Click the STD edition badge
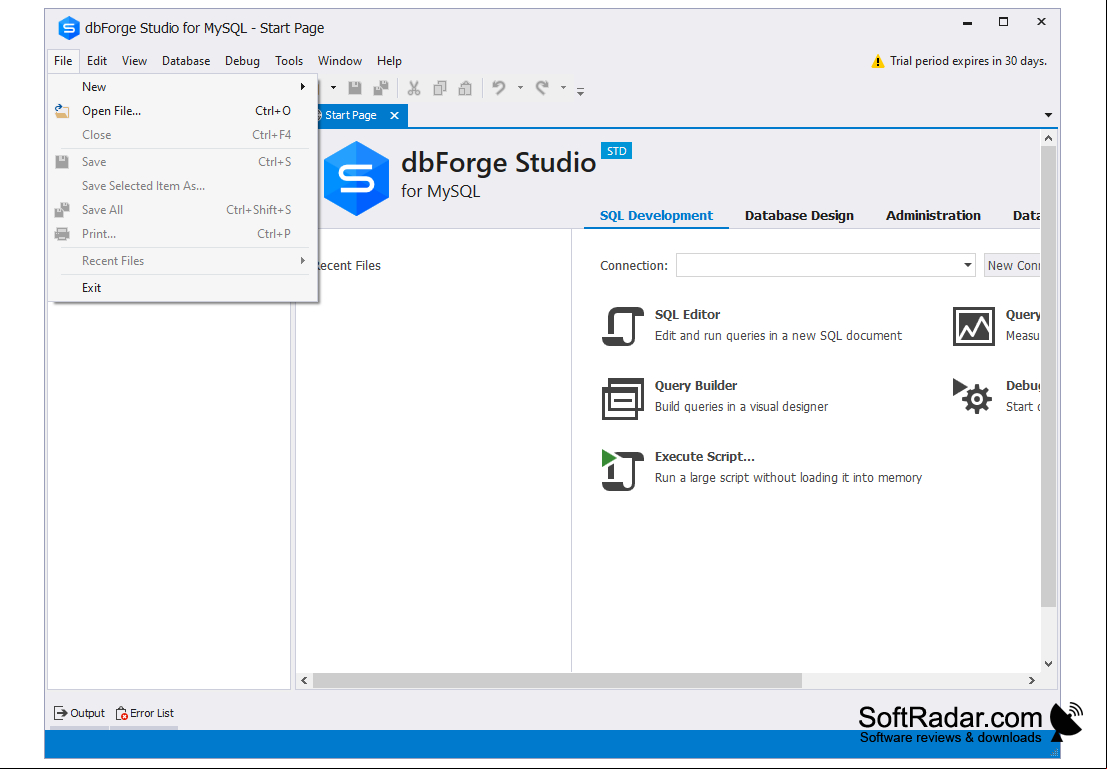Image resolution: width=1107 pixels, height=769 pixels. click(x=616, y=151)
